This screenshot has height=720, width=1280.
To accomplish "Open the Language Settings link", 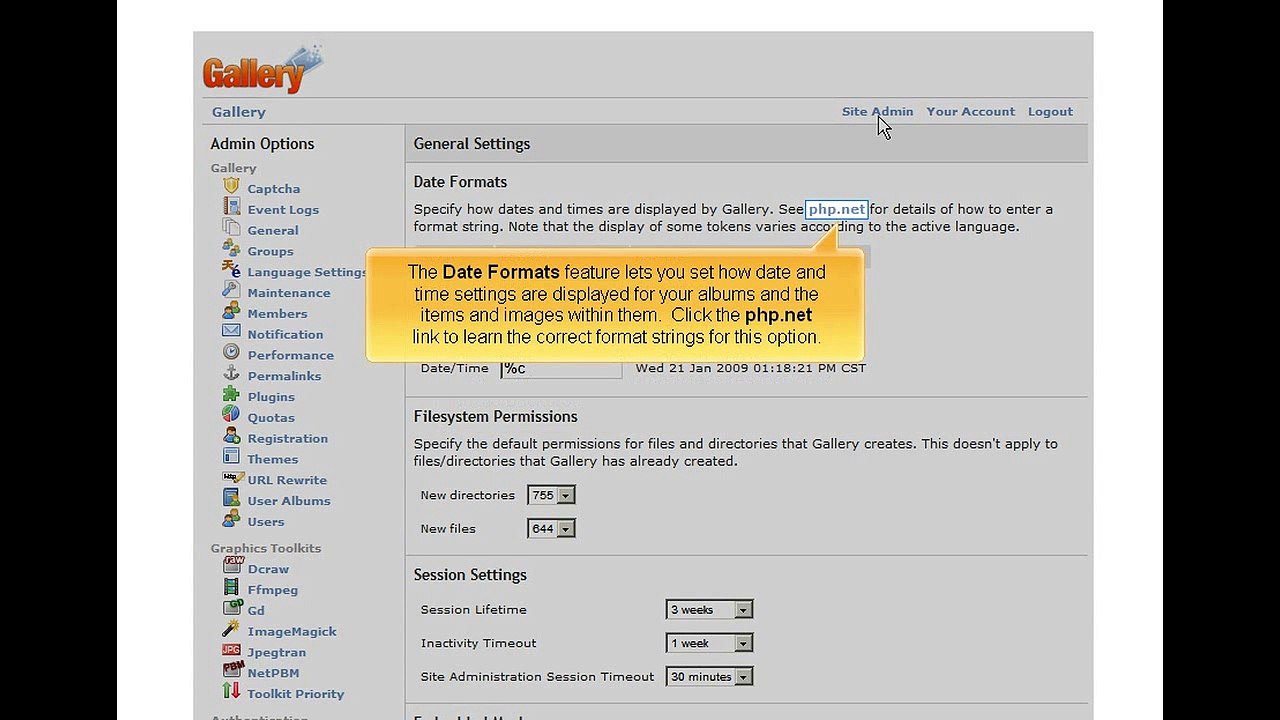I will click(308, 272).
